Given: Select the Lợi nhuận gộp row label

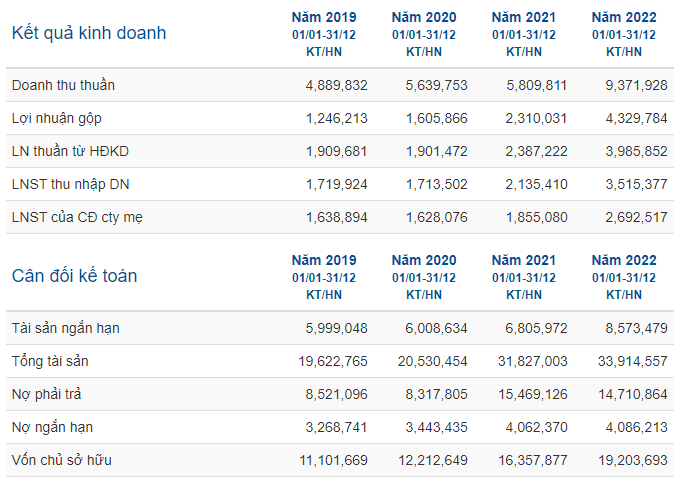Looking at the screenshot, I should (56, 119).
